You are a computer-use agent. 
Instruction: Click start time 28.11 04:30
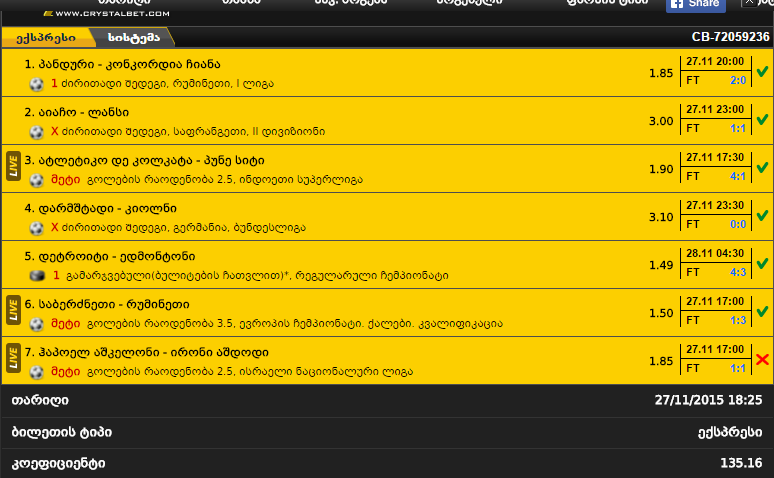[715, 253]
